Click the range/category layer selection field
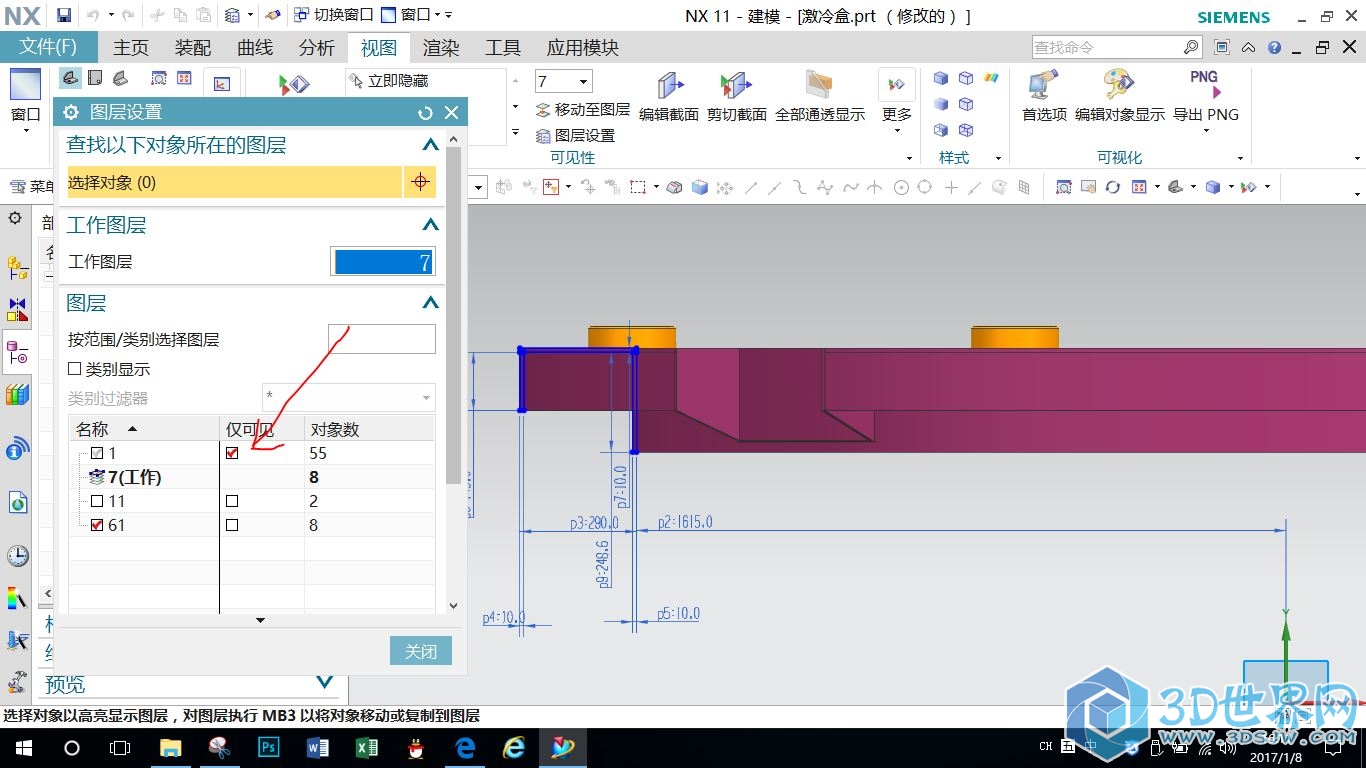The width and height of the screenshot is (1366, 768). coord(382,339)
